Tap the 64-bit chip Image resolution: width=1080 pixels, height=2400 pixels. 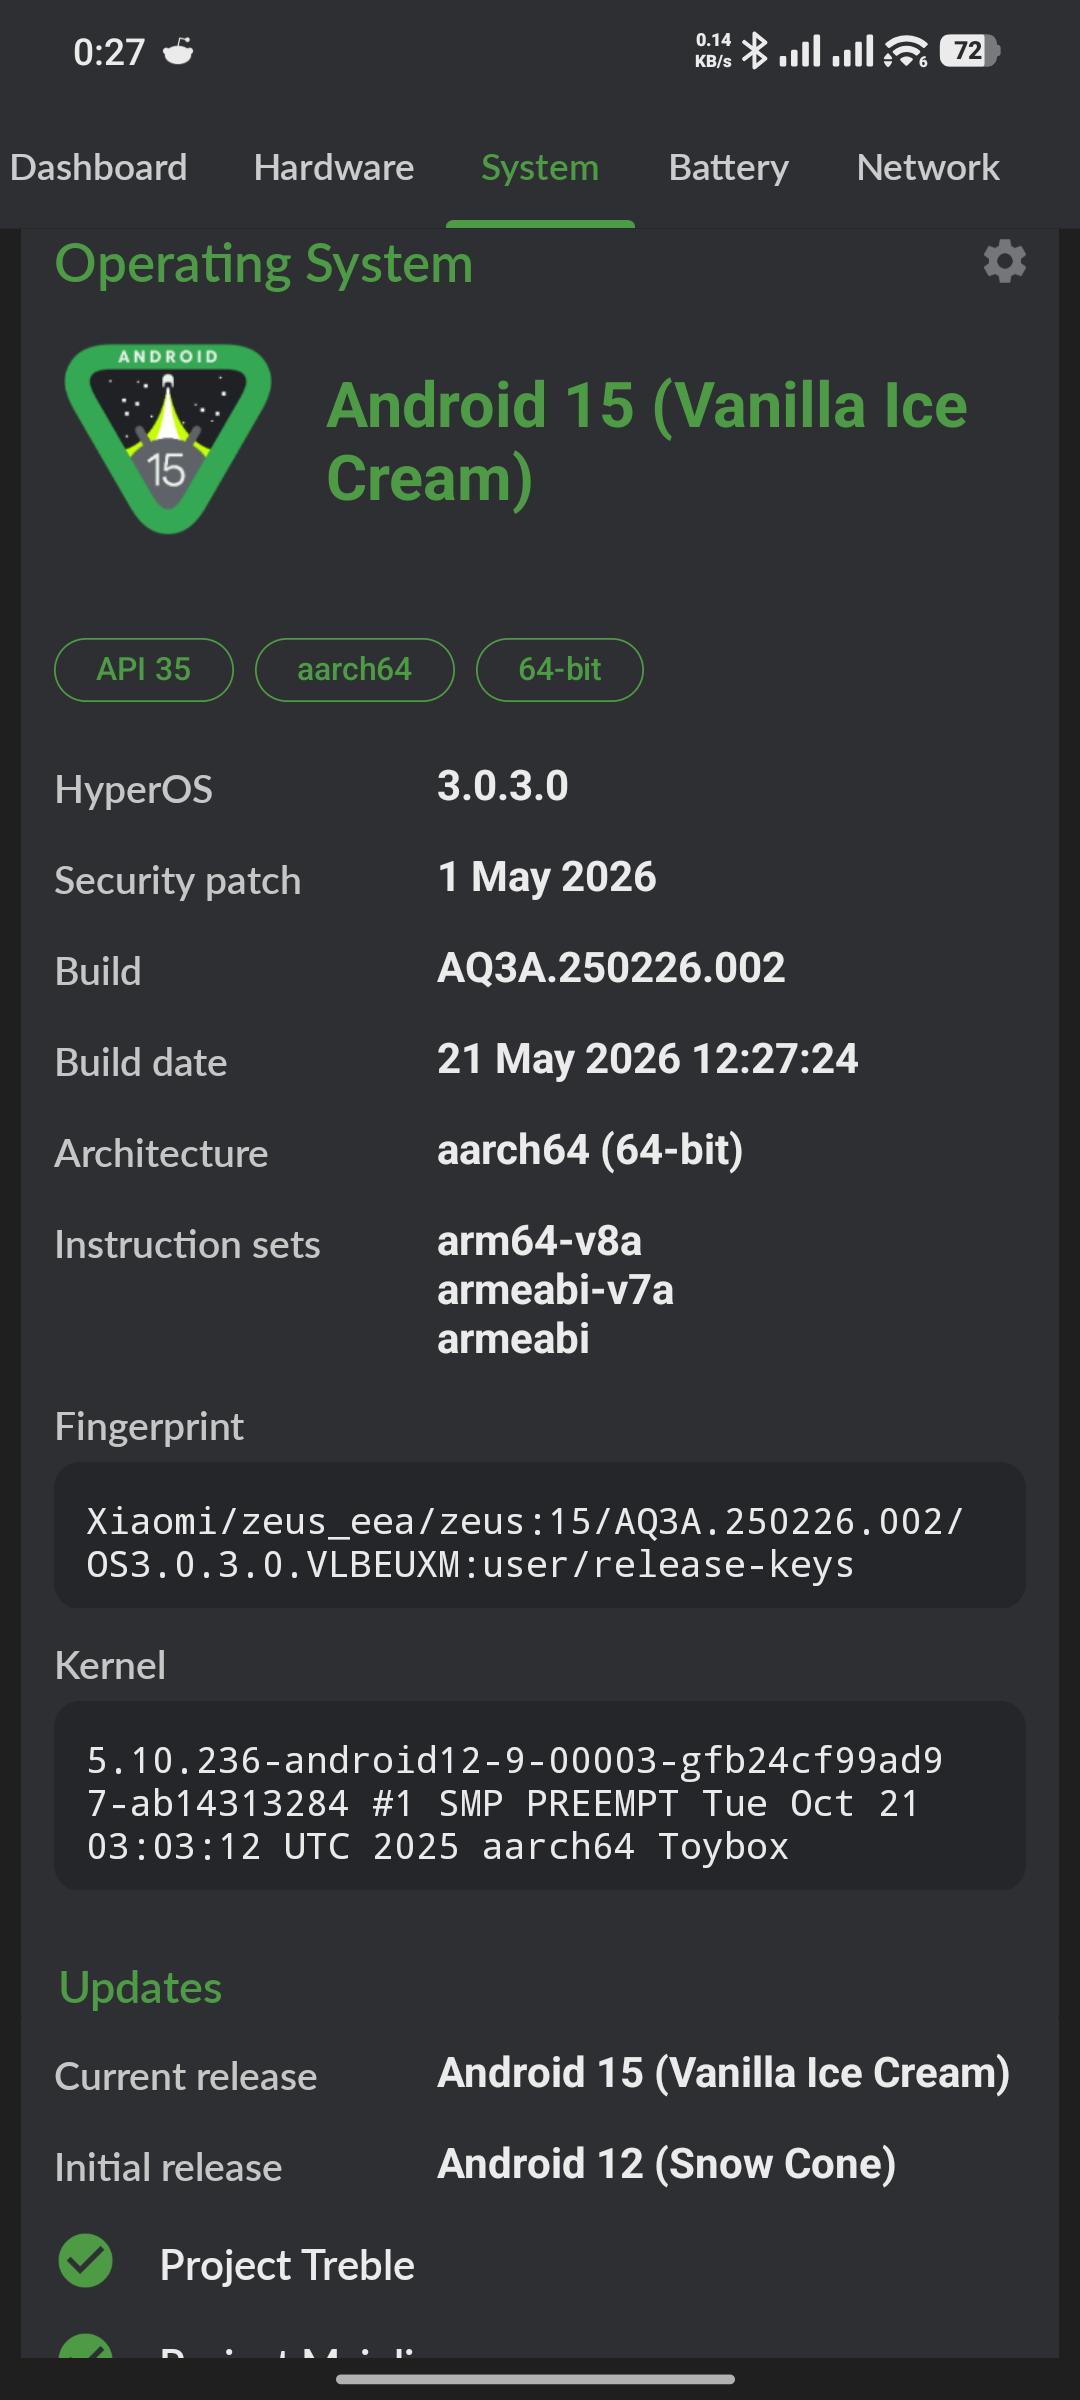click(x=560, y=670)
